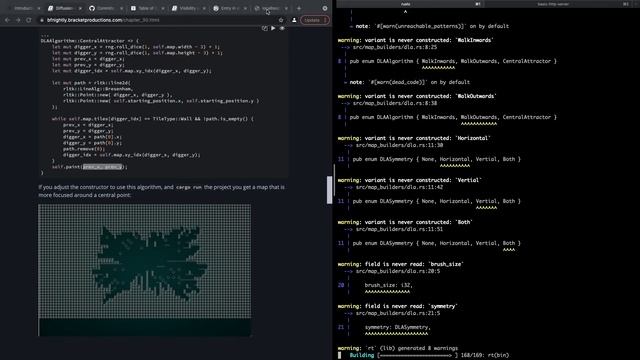The width and height of the screenshot is (640, 360).
Task: Run the code sample with play icon
Action: [x=273, y=28]
